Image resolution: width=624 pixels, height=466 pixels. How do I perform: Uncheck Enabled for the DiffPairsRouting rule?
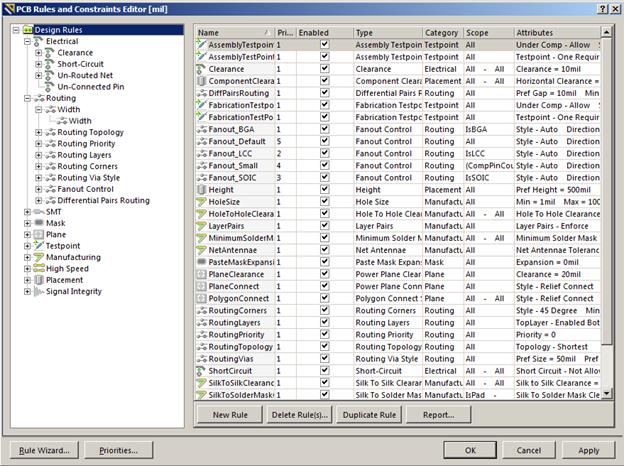[x=325, y=93]
